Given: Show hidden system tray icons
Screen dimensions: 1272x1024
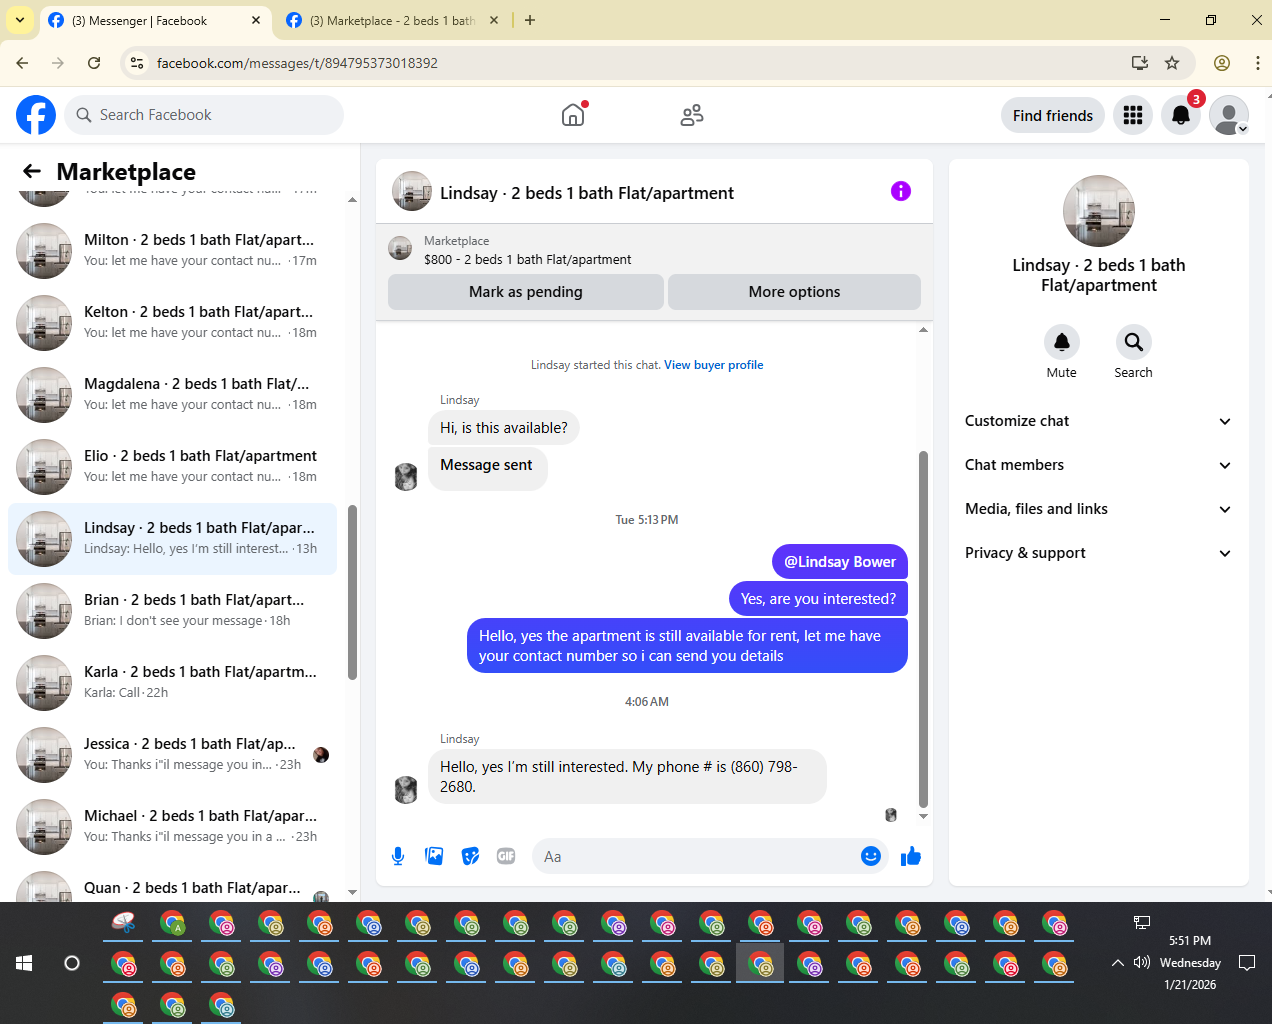Looking at the screenshot, I should pyautogui.click(x=1117, y=963).
